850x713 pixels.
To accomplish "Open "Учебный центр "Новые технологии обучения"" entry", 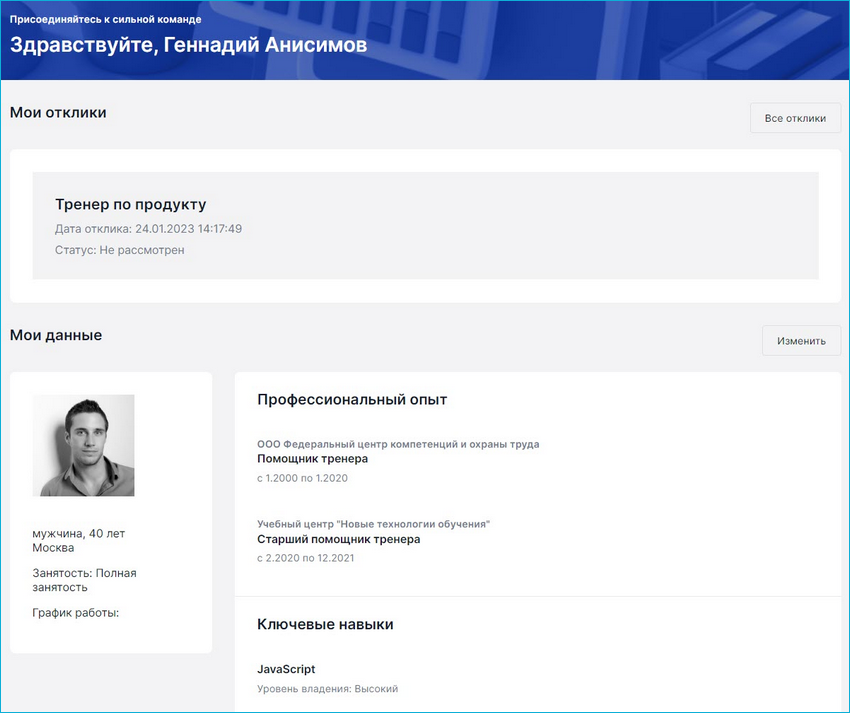I will coord(375,521).
